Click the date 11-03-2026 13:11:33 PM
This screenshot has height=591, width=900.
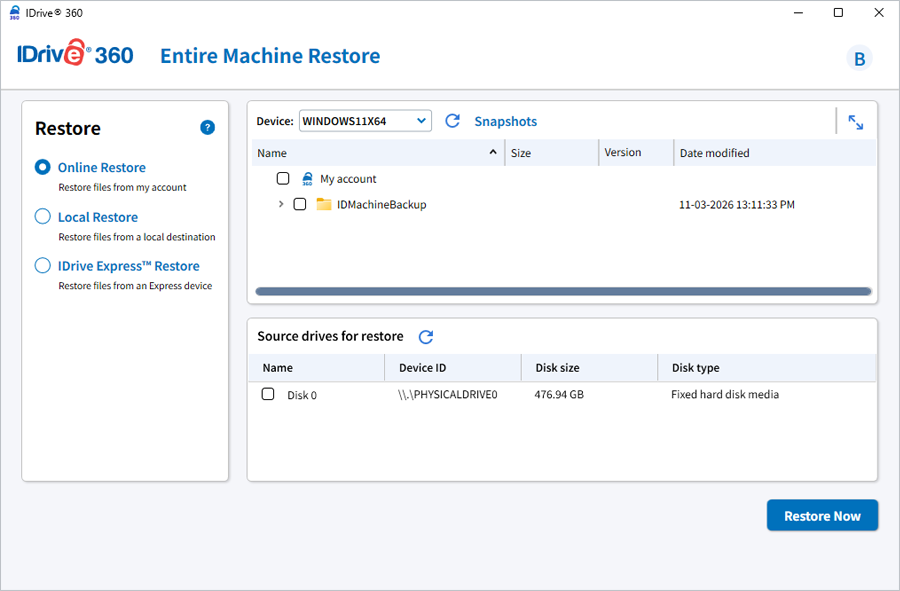737,205
